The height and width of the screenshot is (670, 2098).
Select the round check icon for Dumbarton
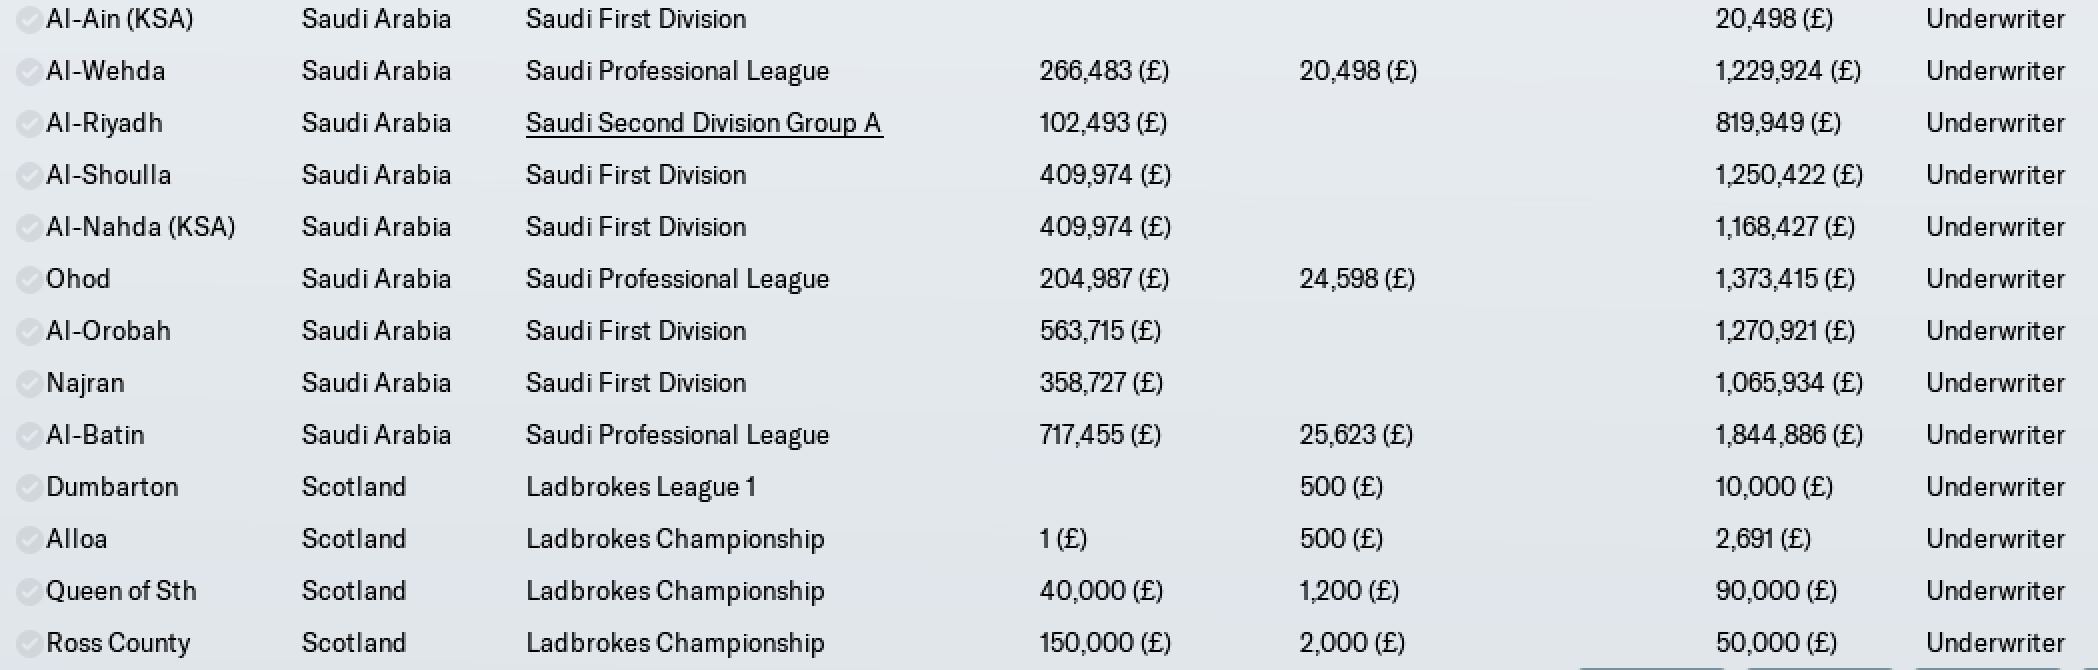click(x=29, y=488)
